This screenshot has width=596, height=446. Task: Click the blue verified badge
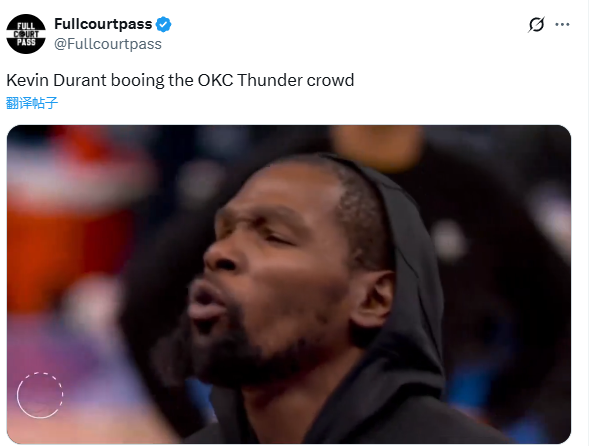point(163,24)
